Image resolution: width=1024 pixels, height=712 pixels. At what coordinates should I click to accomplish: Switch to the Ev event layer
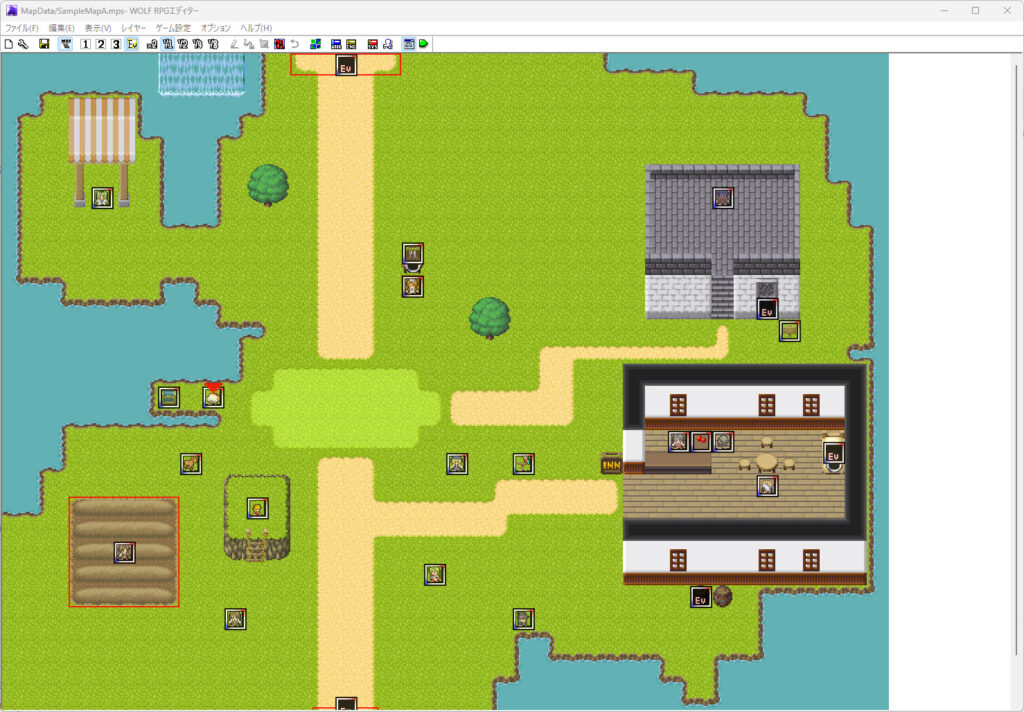[132, 44]
